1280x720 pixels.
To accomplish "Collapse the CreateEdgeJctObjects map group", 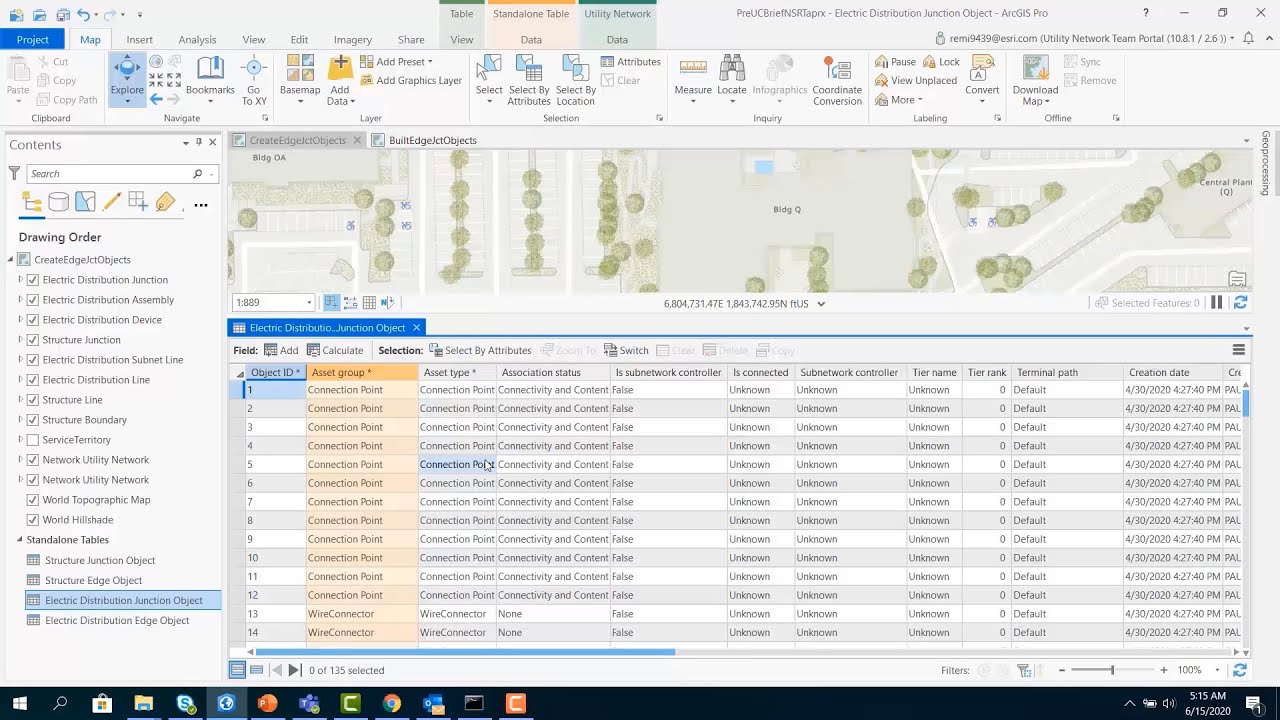I will pos(11,260).
